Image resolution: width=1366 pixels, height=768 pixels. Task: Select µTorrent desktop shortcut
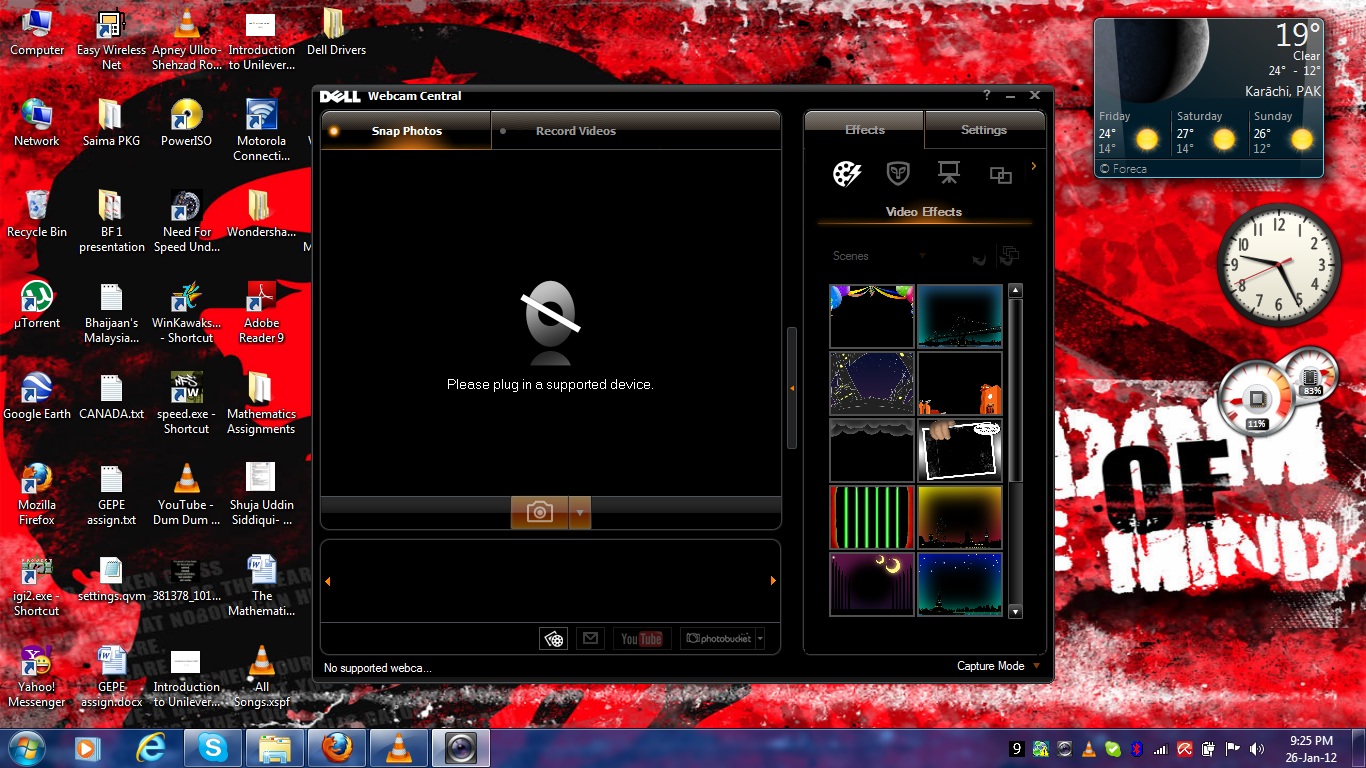37,305
